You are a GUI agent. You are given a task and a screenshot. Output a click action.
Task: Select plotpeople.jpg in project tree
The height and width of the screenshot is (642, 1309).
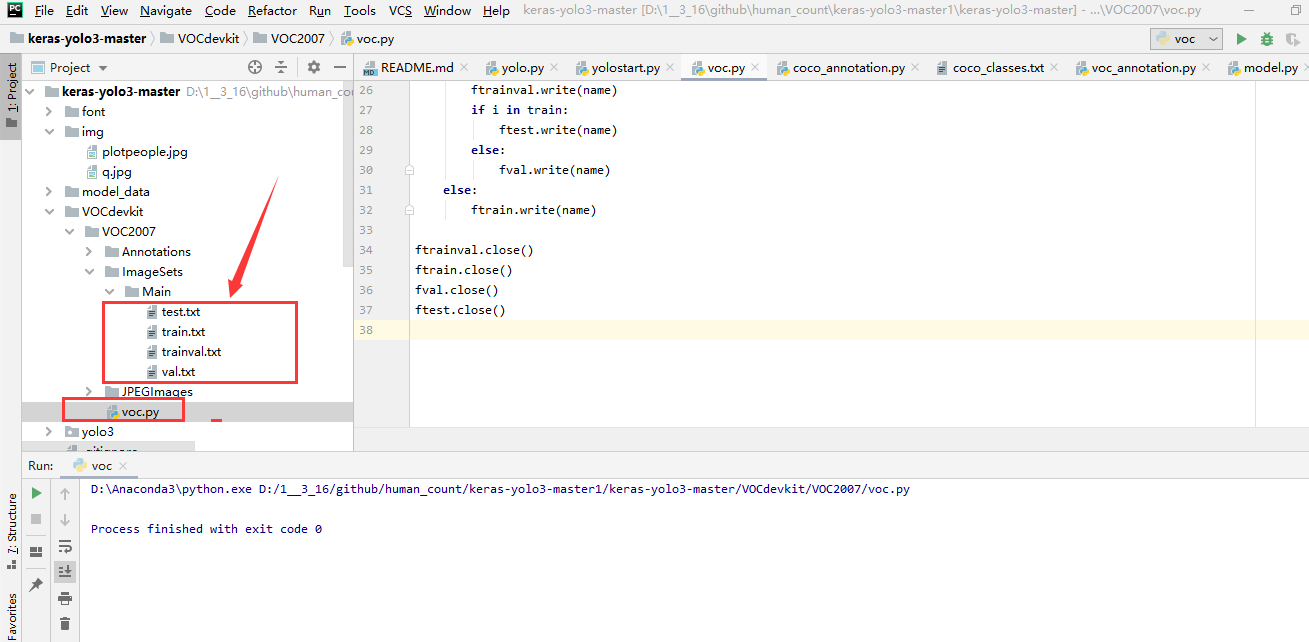tap(144, 151)
